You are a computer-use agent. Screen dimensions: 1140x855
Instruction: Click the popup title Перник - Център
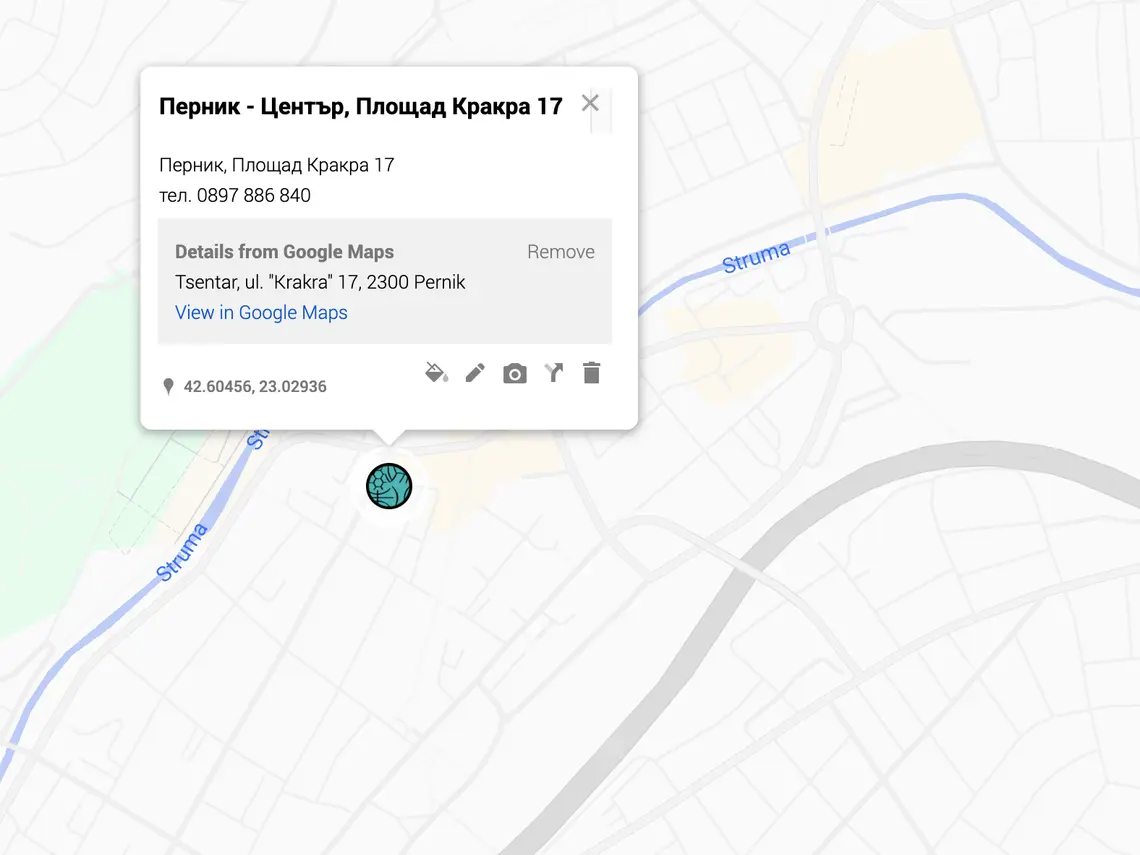click(360, 106)
